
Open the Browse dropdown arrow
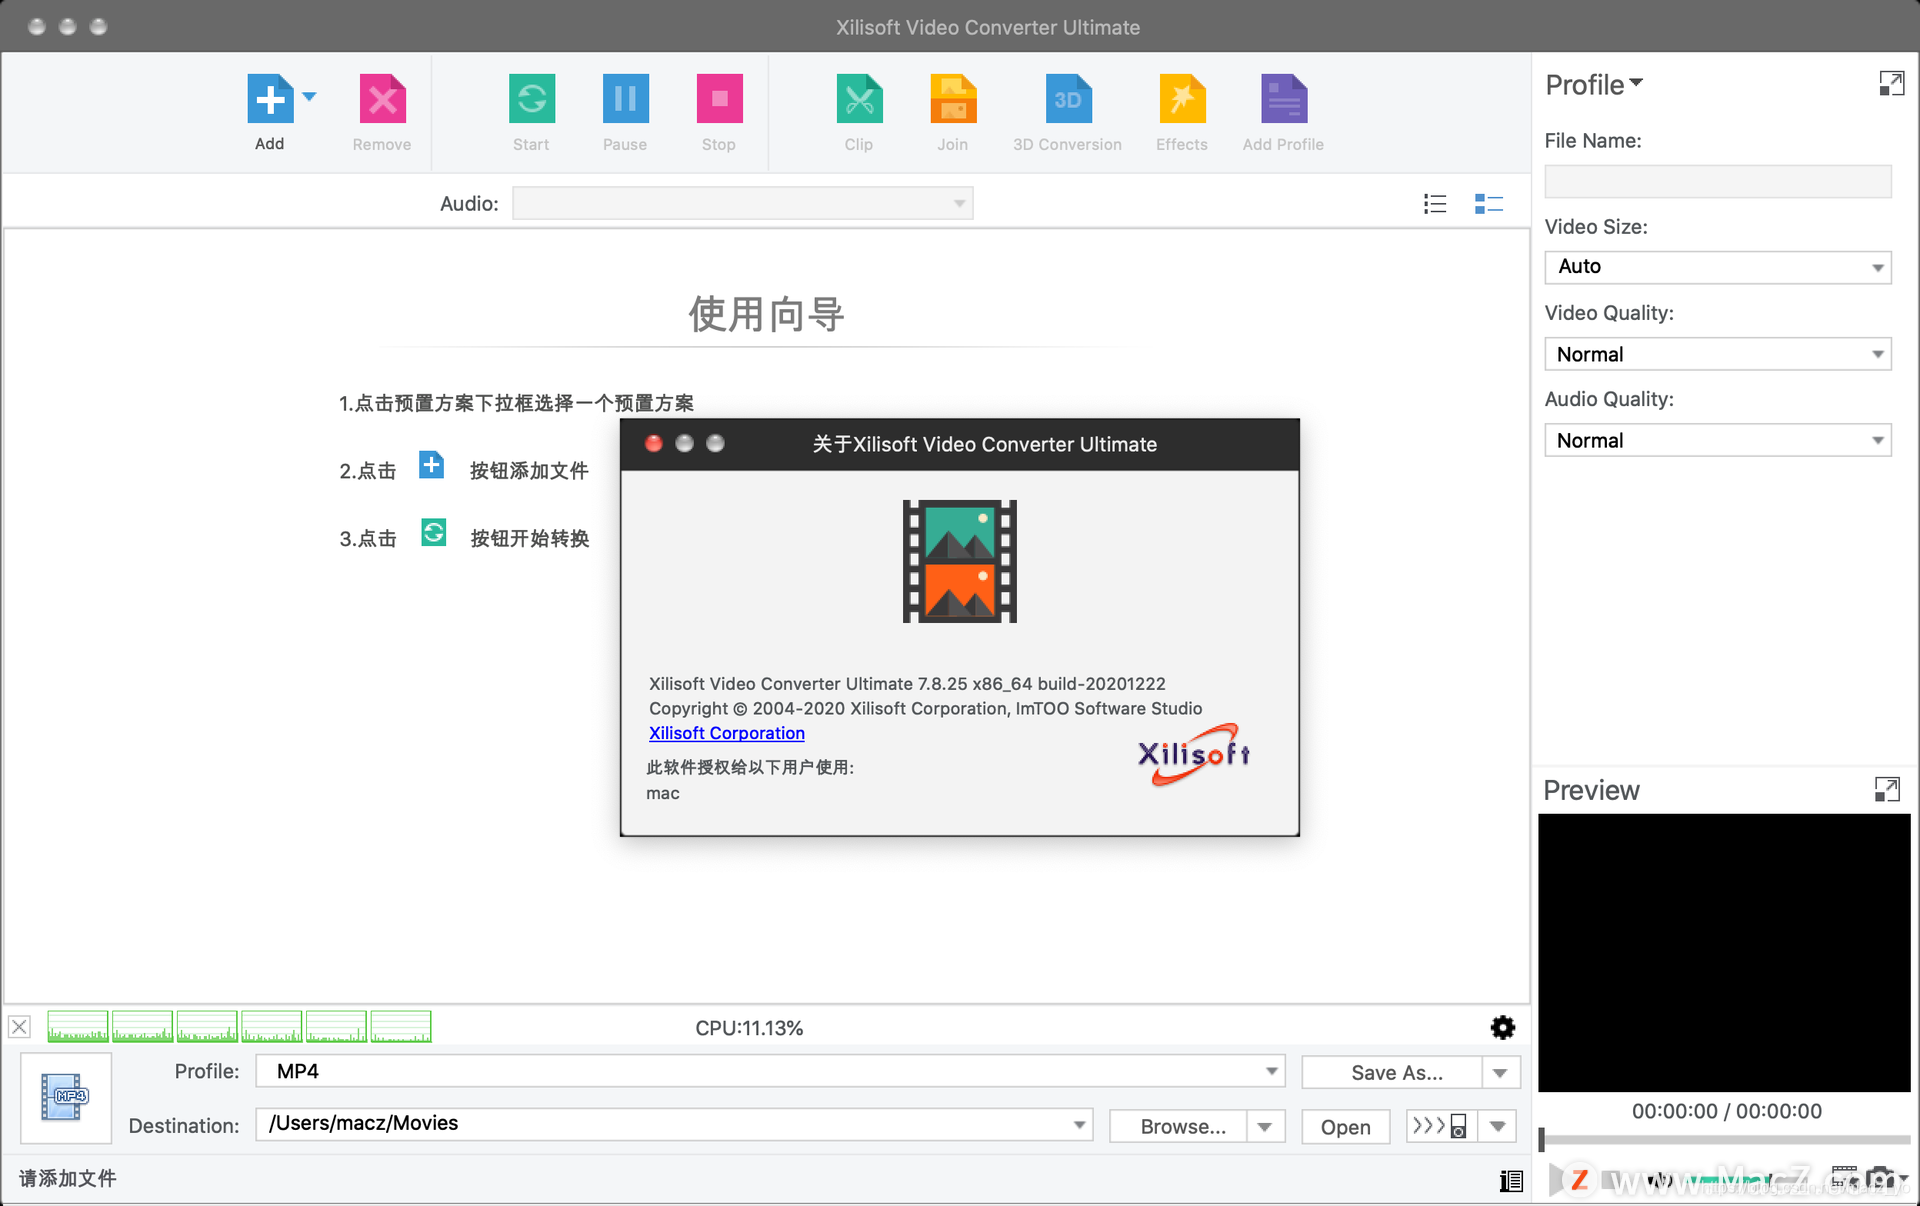click(1265, 1126)
